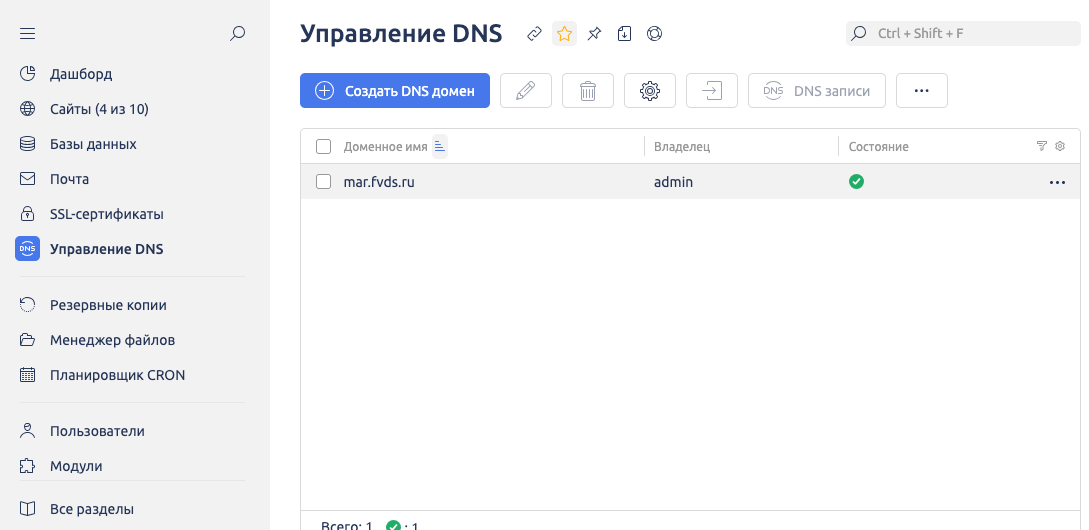Viewport: 1089px width, 530px height.
Task: Open SSL-сертификаты in the sidebar
Action: (106, 214)
